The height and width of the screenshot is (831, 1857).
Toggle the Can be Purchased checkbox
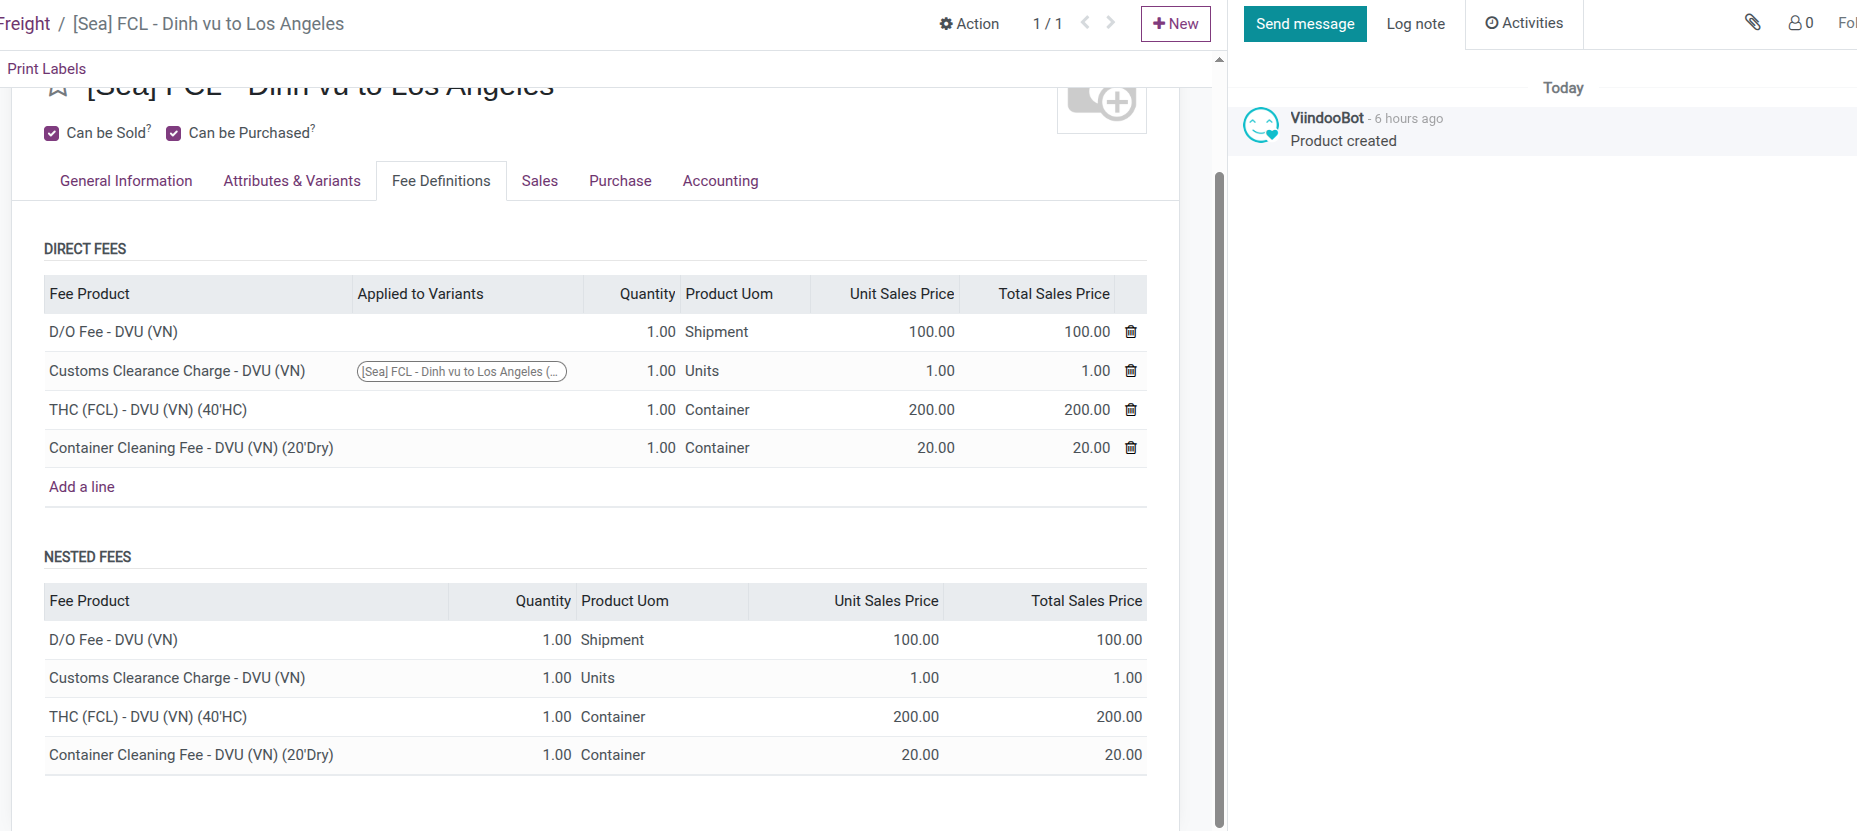click(174, 133)
